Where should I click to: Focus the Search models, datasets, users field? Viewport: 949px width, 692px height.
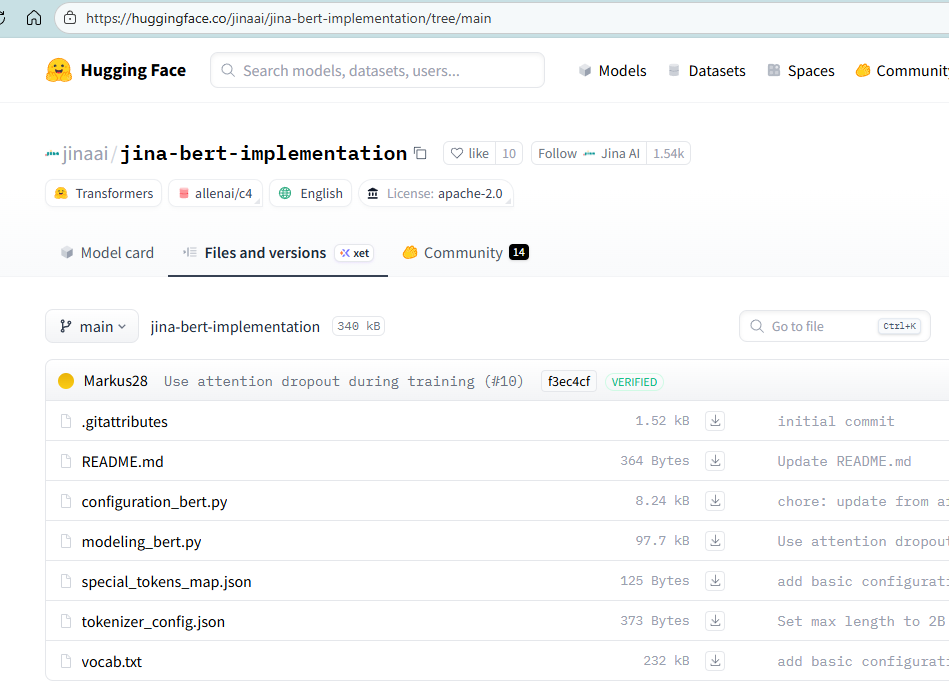coord(377,70)
